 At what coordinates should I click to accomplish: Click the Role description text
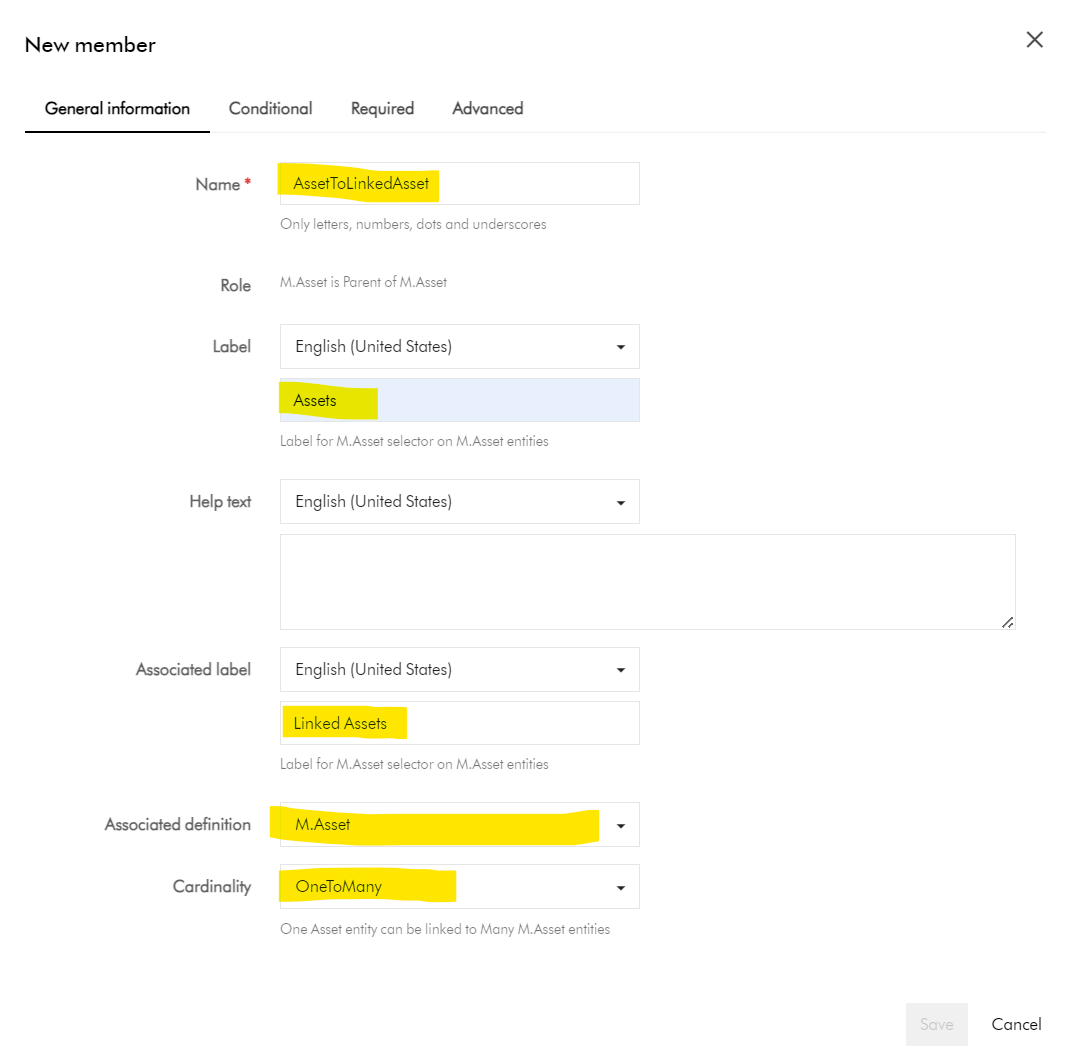[363, 283]
